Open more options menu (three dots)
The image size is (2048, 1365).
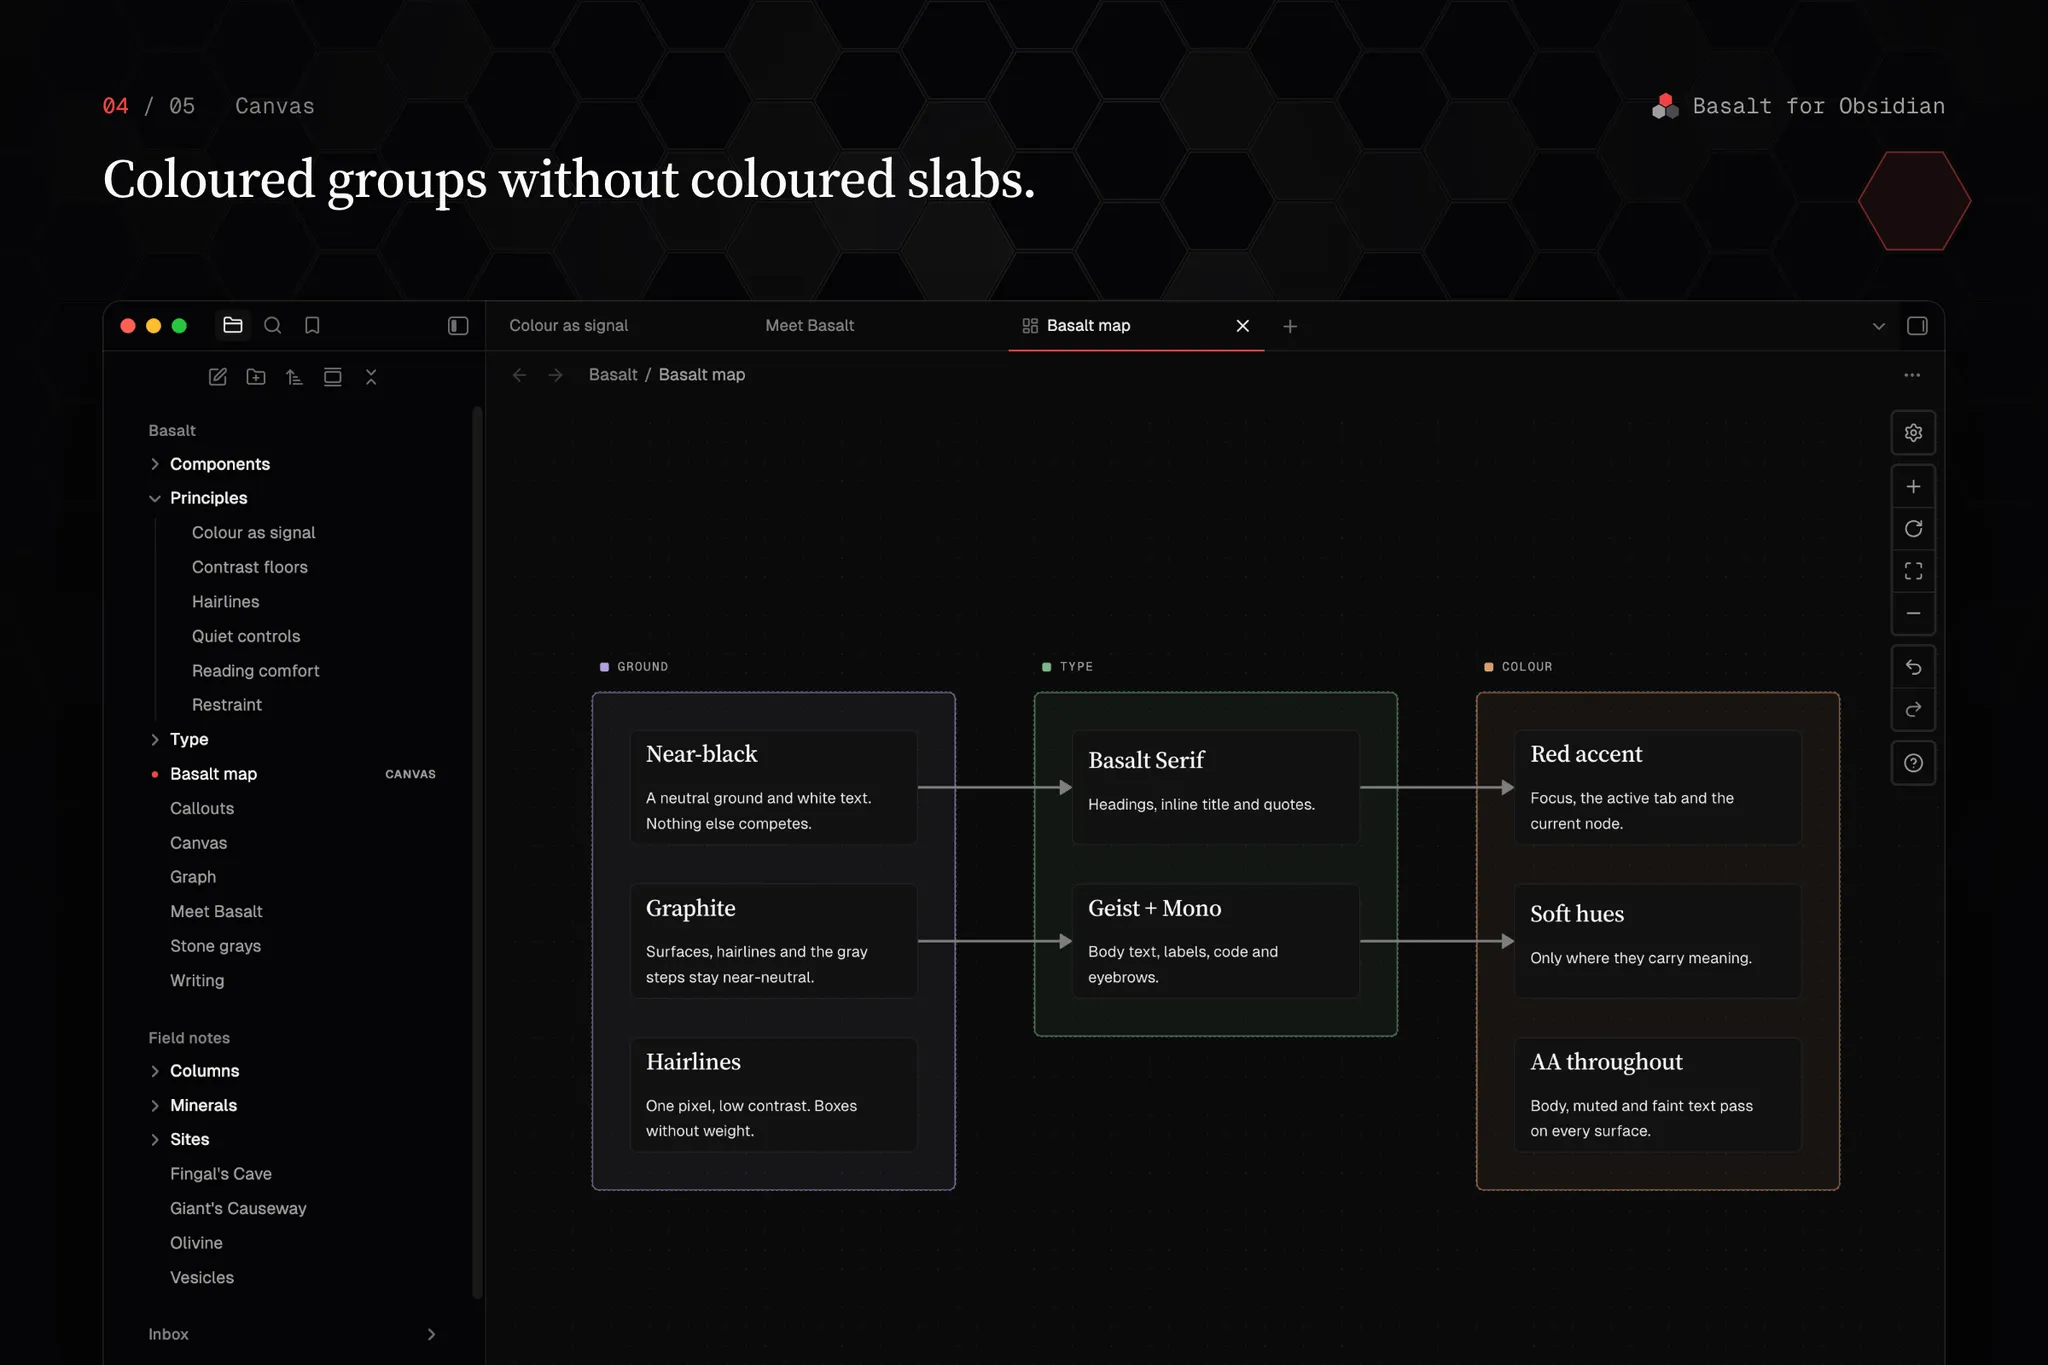[x=1912, y=375]
